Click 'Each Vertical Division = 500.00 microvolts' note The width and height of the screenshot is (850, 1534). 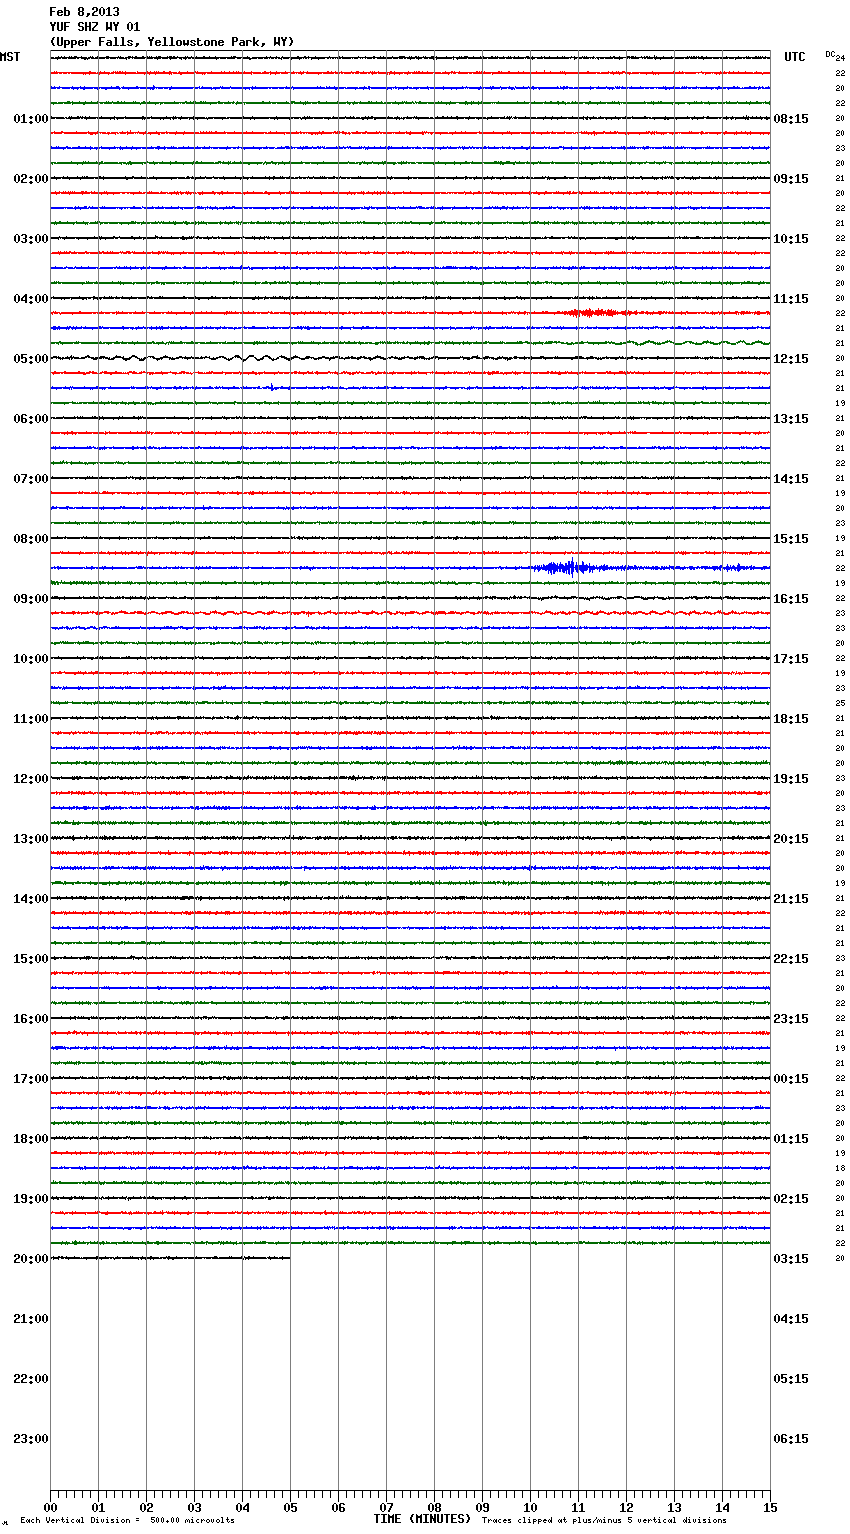[127, 1521]
